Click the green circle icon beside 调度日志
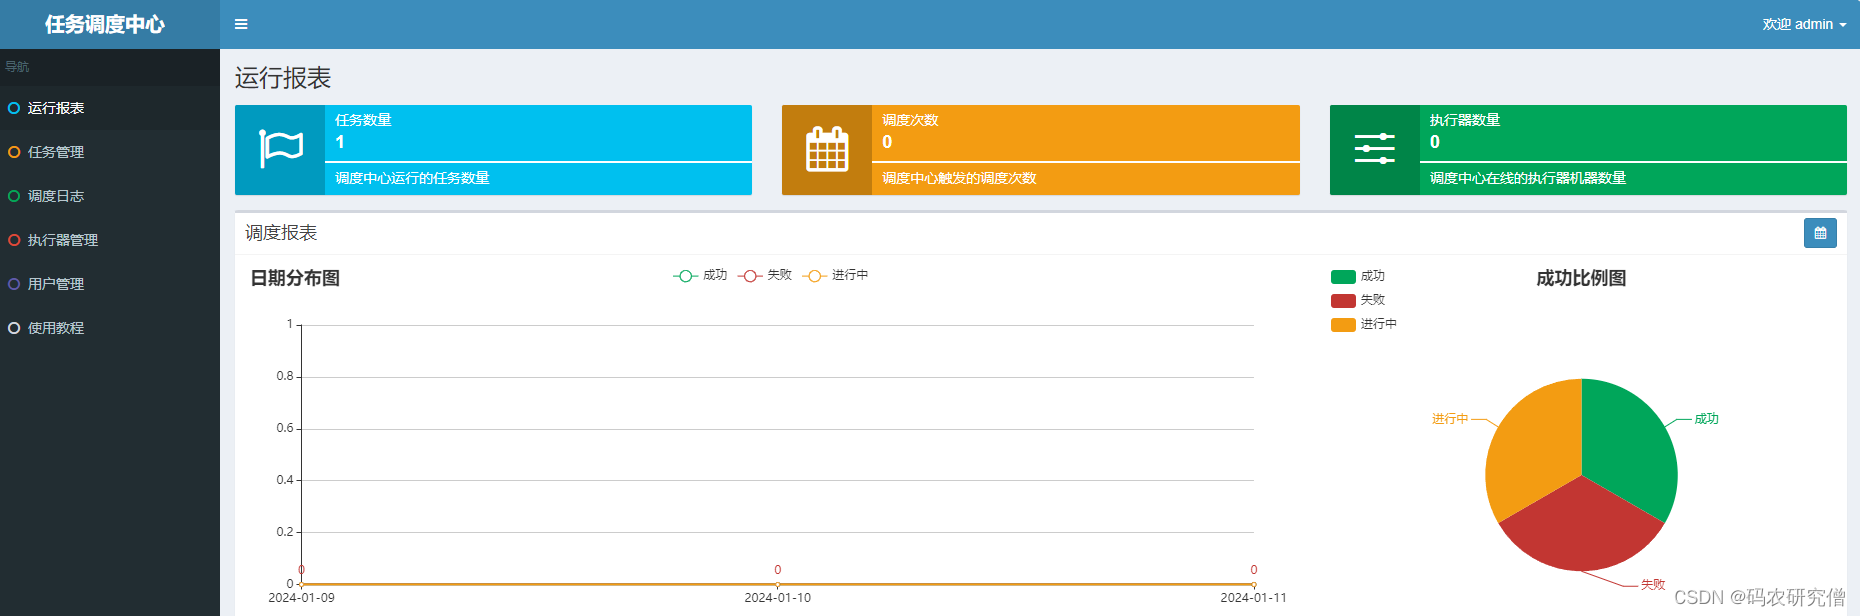Image resolution: width=1860 pixels, height=616 pixels. click(14, 196)
